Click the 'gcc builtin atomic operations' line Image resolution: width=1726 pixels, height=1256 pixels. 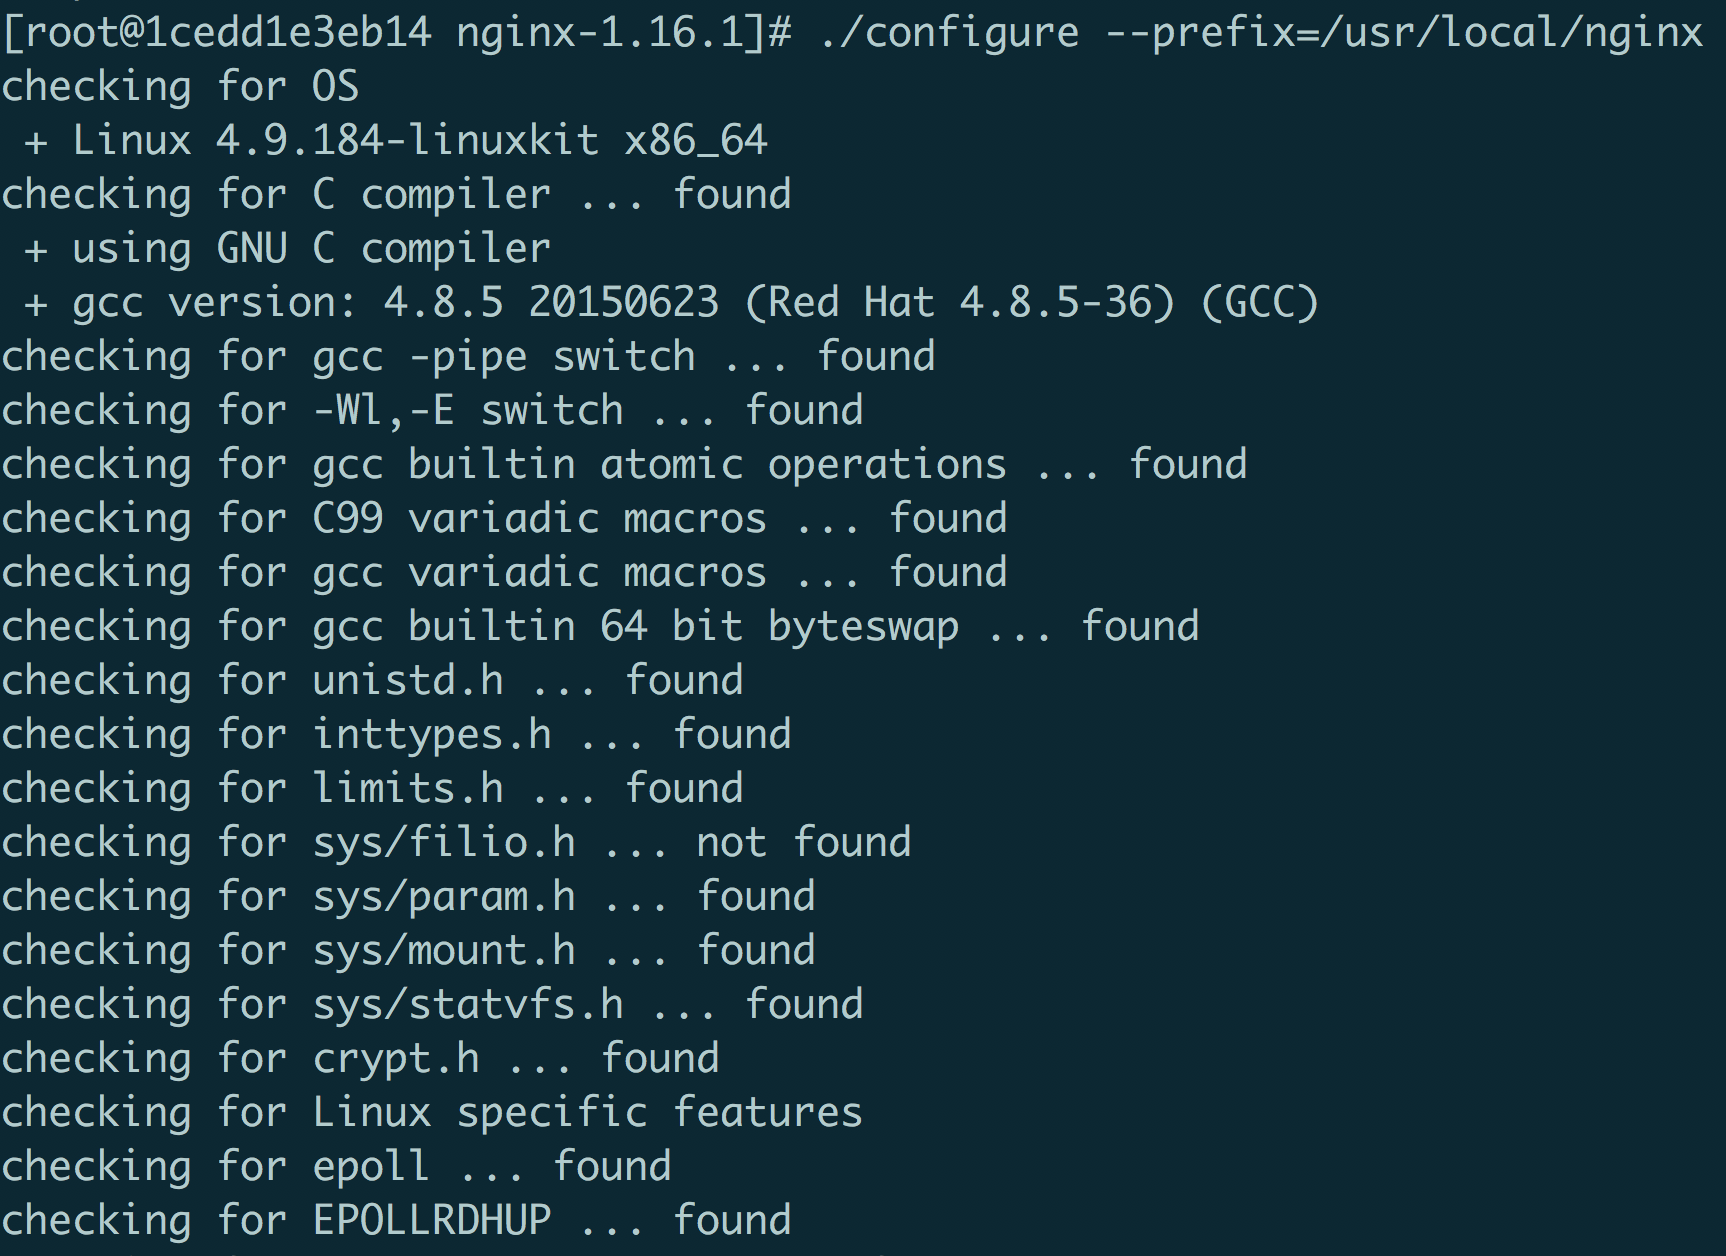[624, 464]
